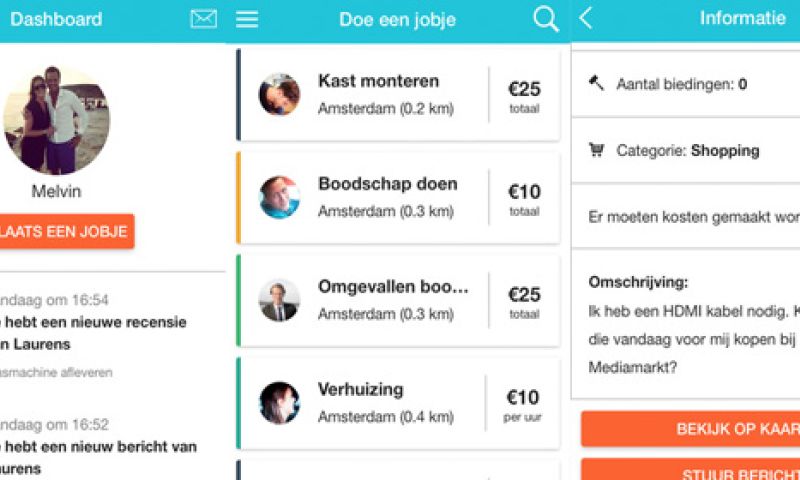Image resolution: width=800 pixels, height=480 pixels.
Task: Open the Kast monteren job
Action: pos(392,94)
